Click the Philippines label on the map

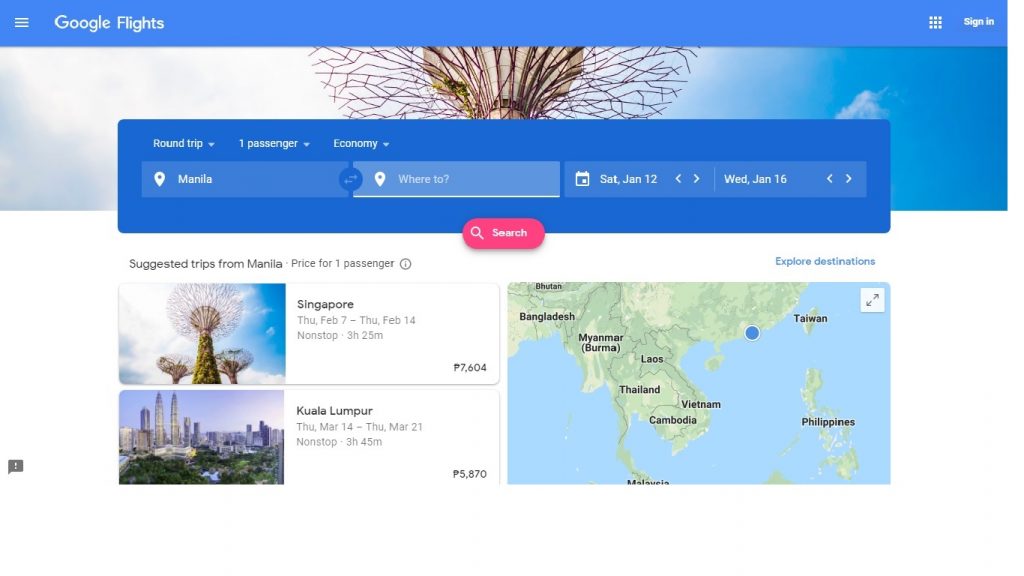(828, 422)
